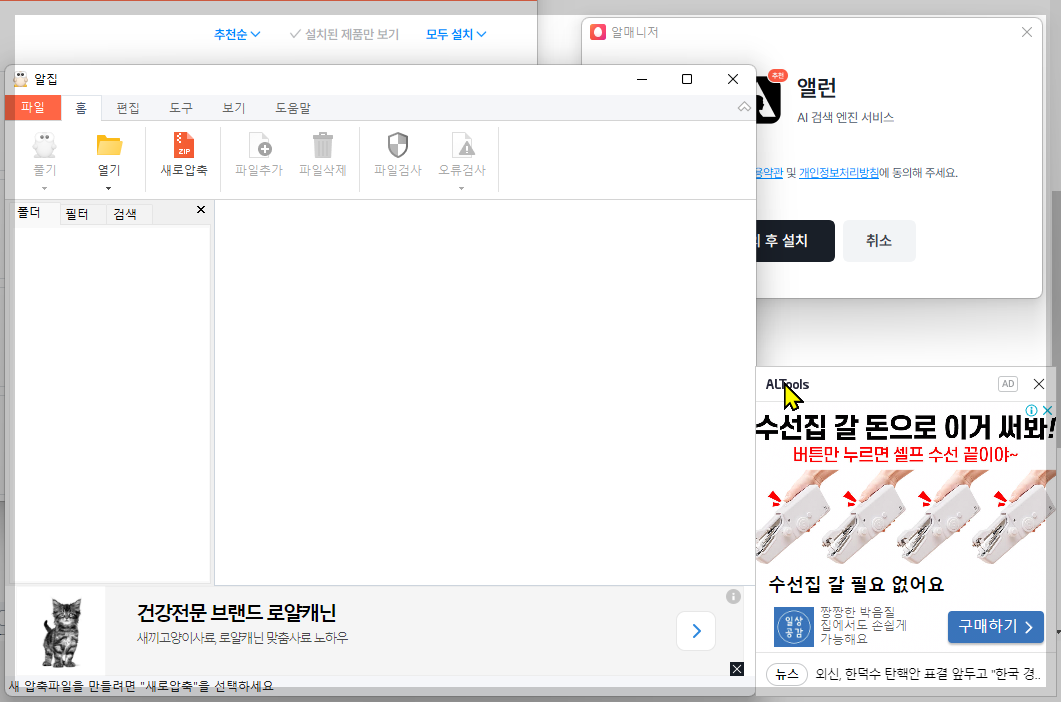
Task: Close the ALTools ad popup
Action: click(1039, 384)
